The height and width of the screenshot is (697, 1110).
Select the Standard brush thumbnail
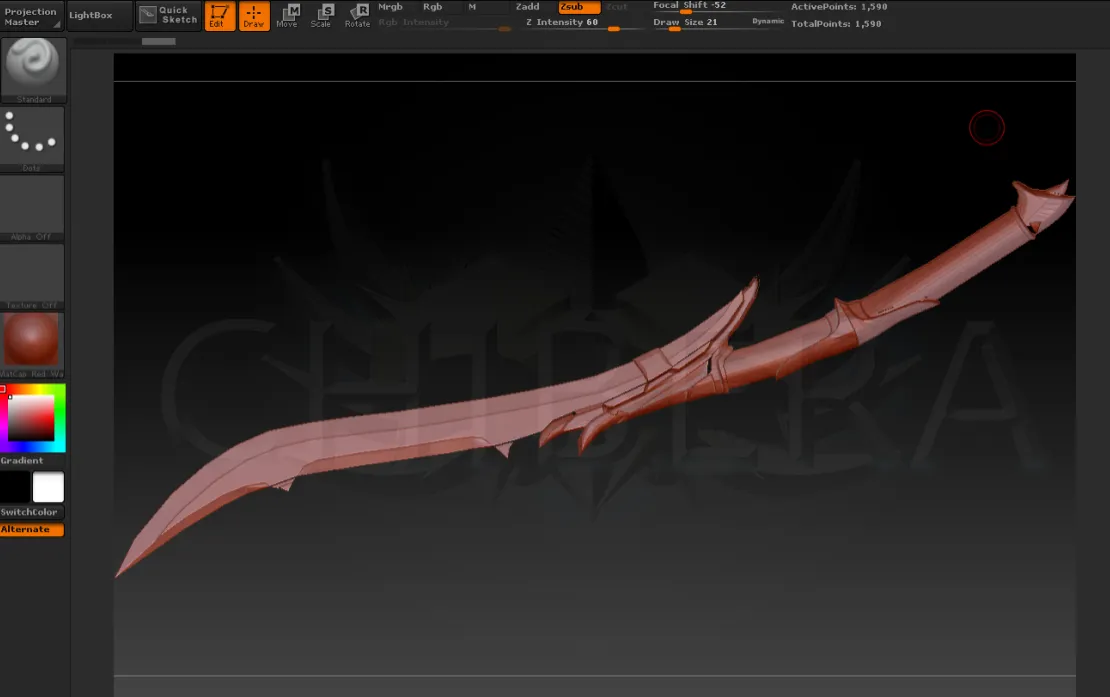[35, 68]
